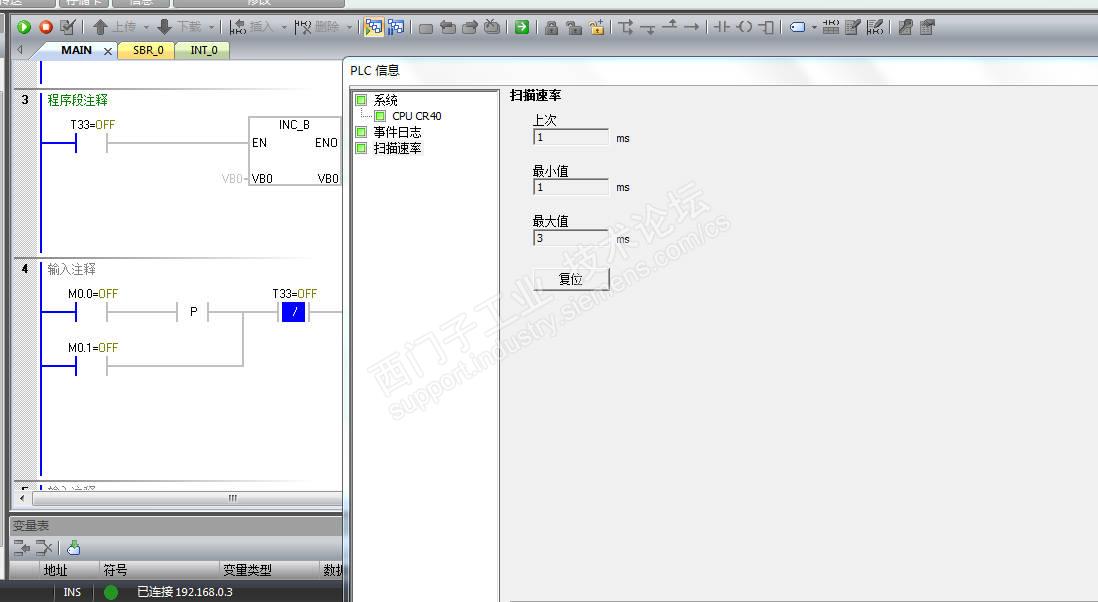The height and width of the screenshot is (602, 1098).
Task: Select CPU CR40 tree item
Action: coord(417,116)
